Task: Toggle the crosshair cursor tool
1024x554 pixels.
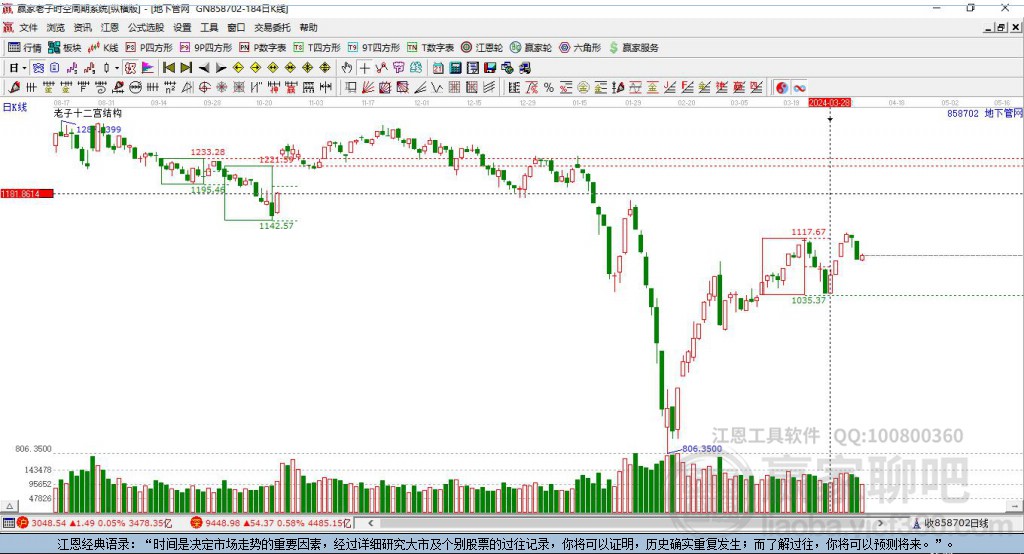Action: tap(364, 68)
